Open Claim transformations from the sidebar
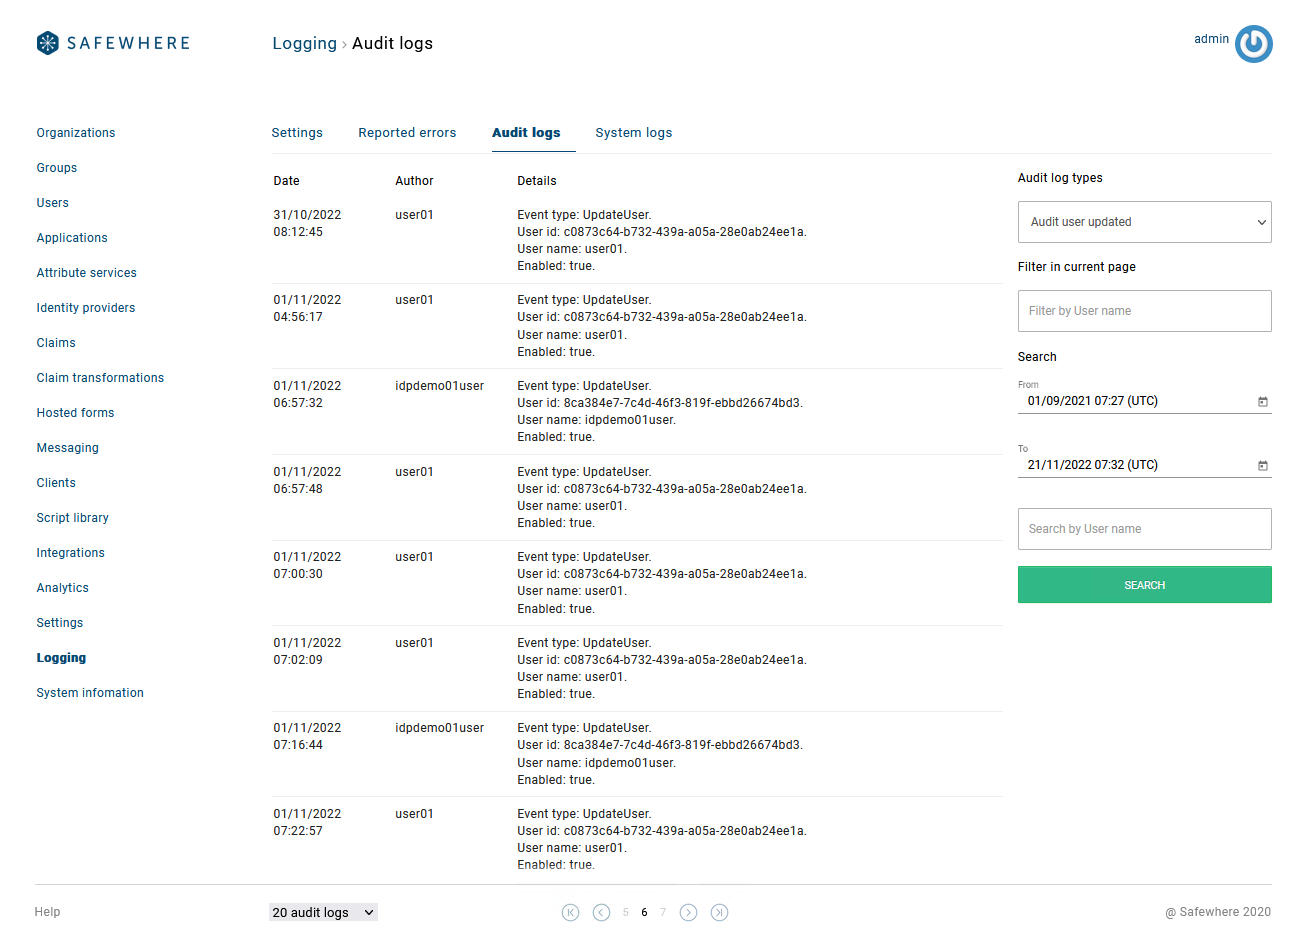The height and width of the screenshot is (934, 1298). point(100,378)
